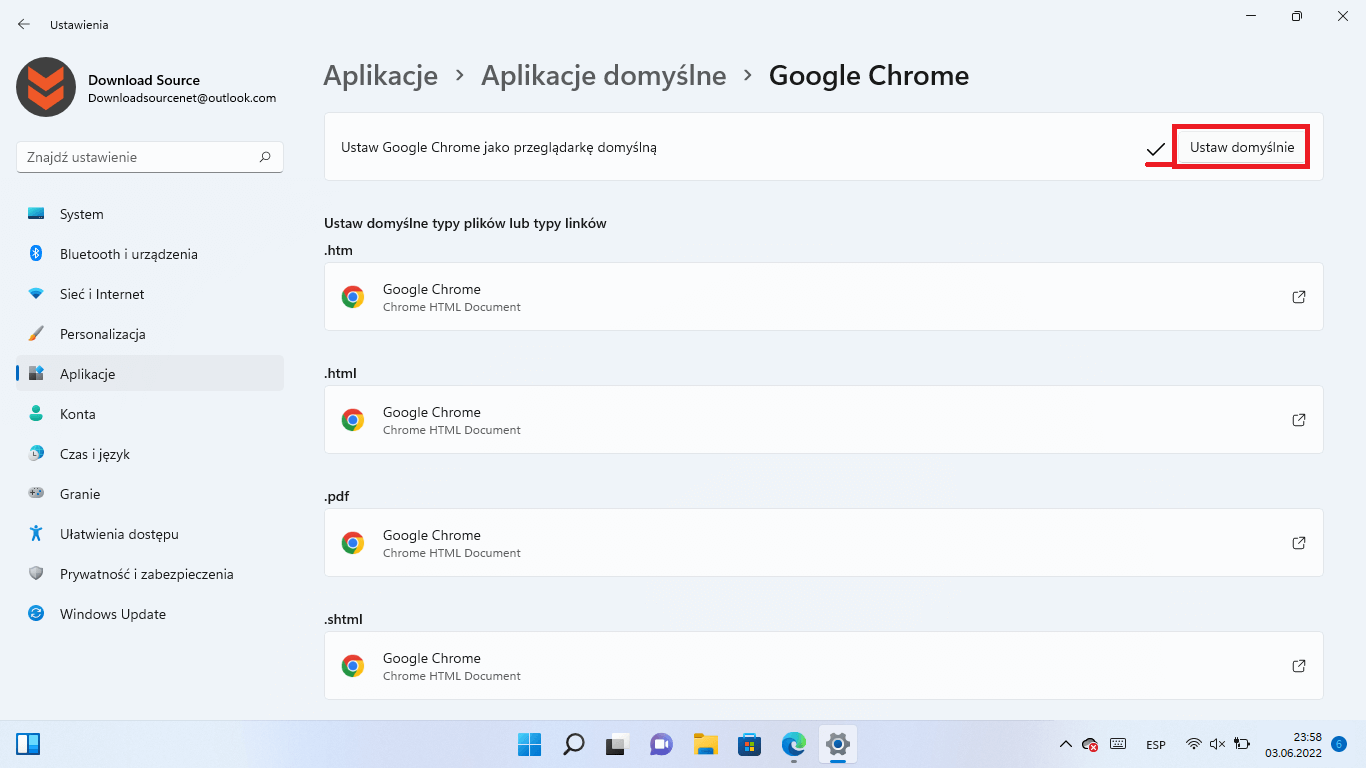Open Personalizacja settings
1366x768 pixels.
point(150,334)
